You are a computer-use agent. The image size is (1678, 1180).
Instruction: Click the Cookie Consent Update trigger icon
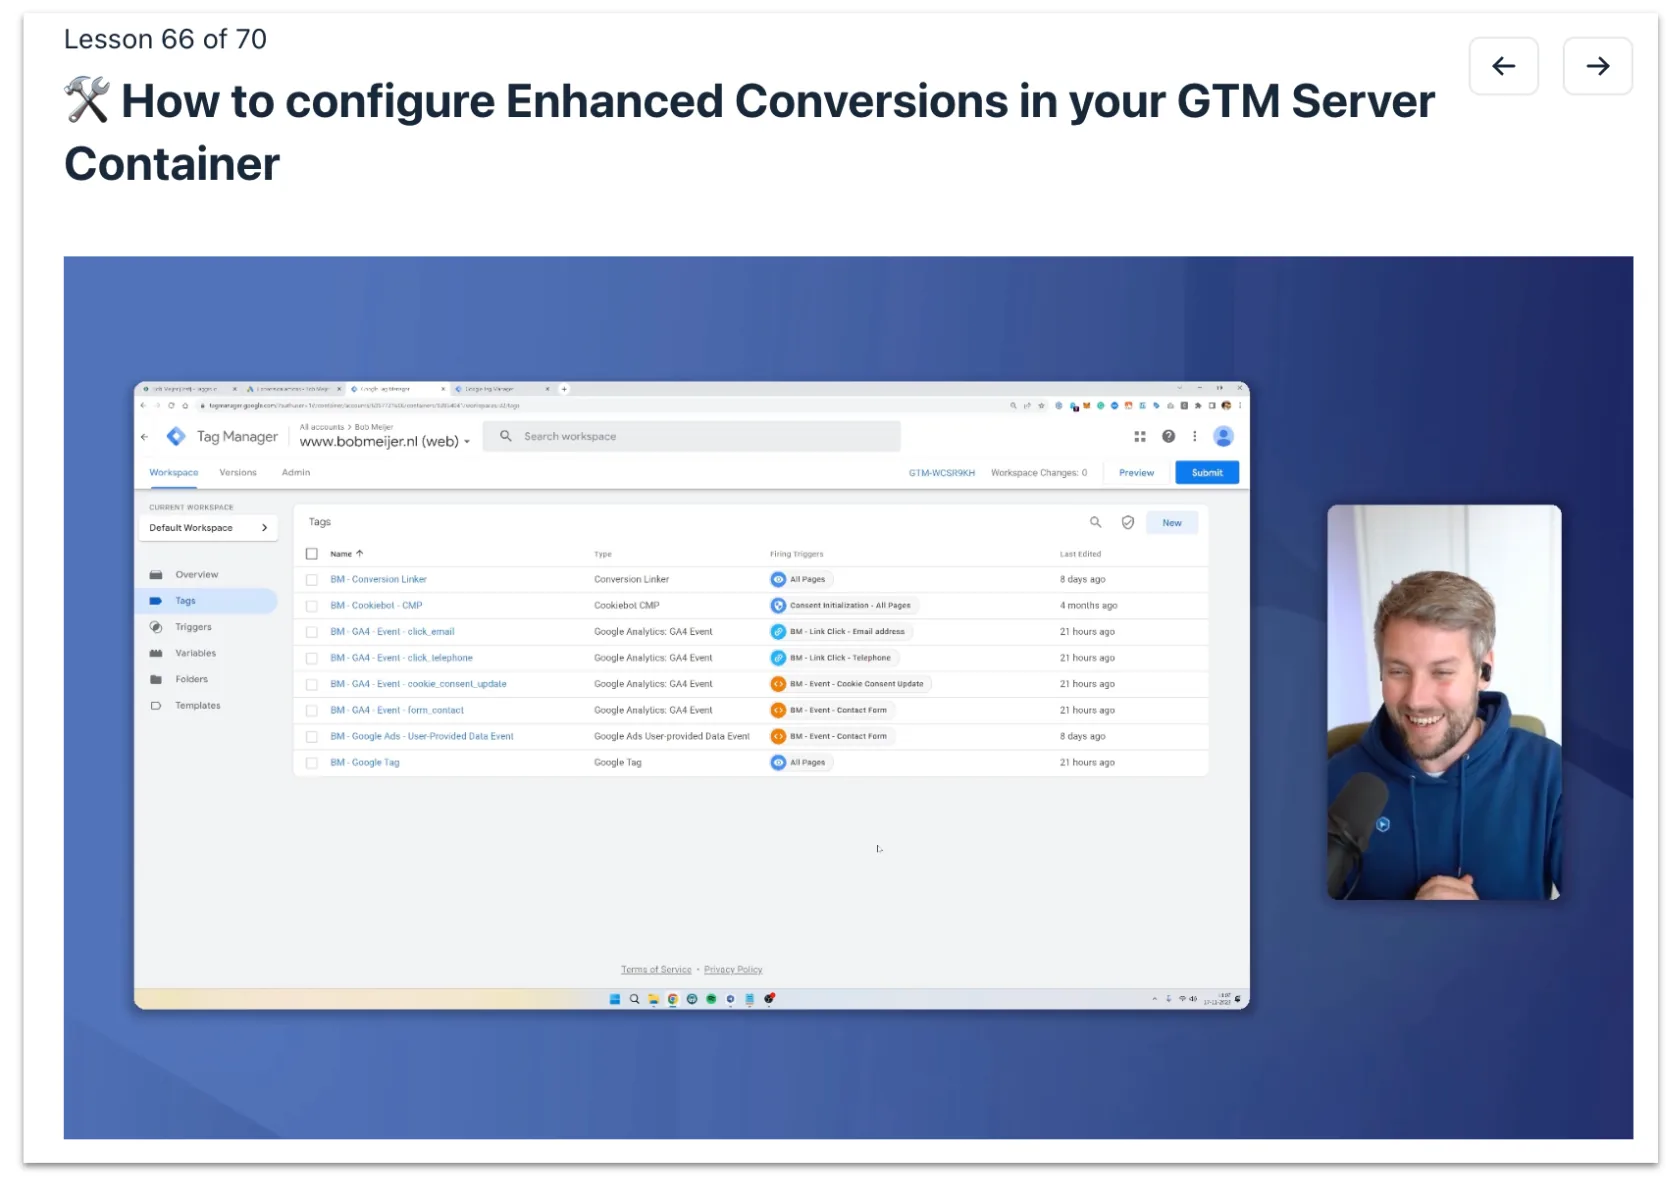[778, 684]
